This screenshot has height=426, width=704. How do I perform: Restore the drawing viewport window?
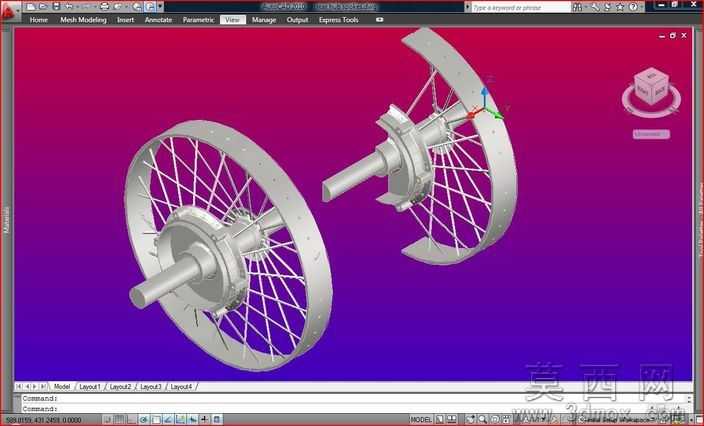[x=673, y=35]
